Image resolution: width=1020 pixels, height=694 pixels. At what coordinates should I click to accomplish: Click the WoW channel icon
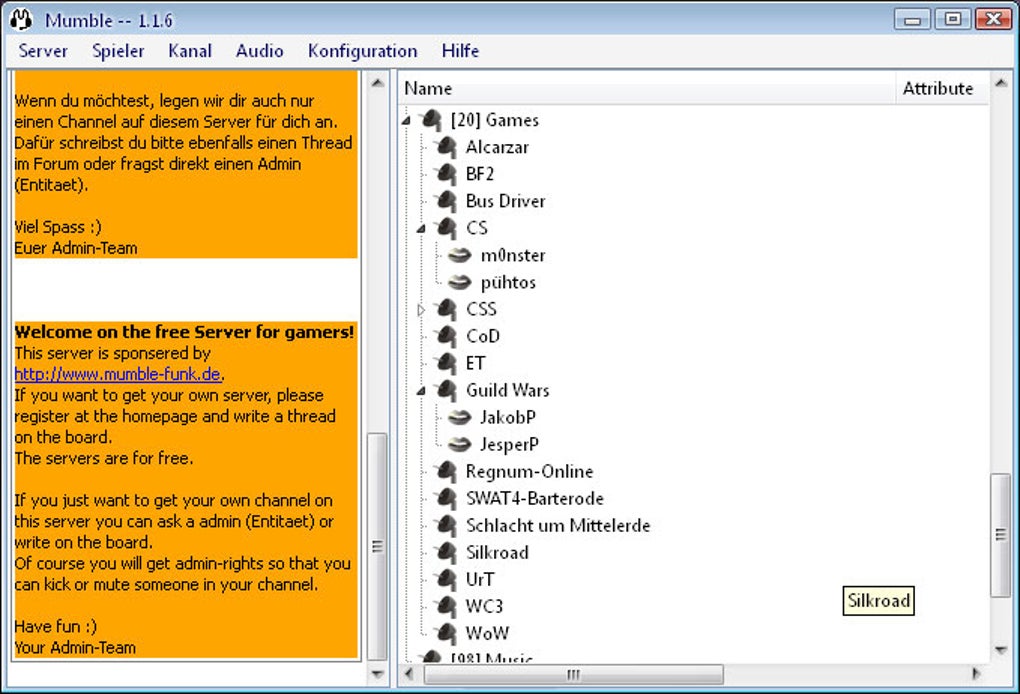[x=446, y=633]
